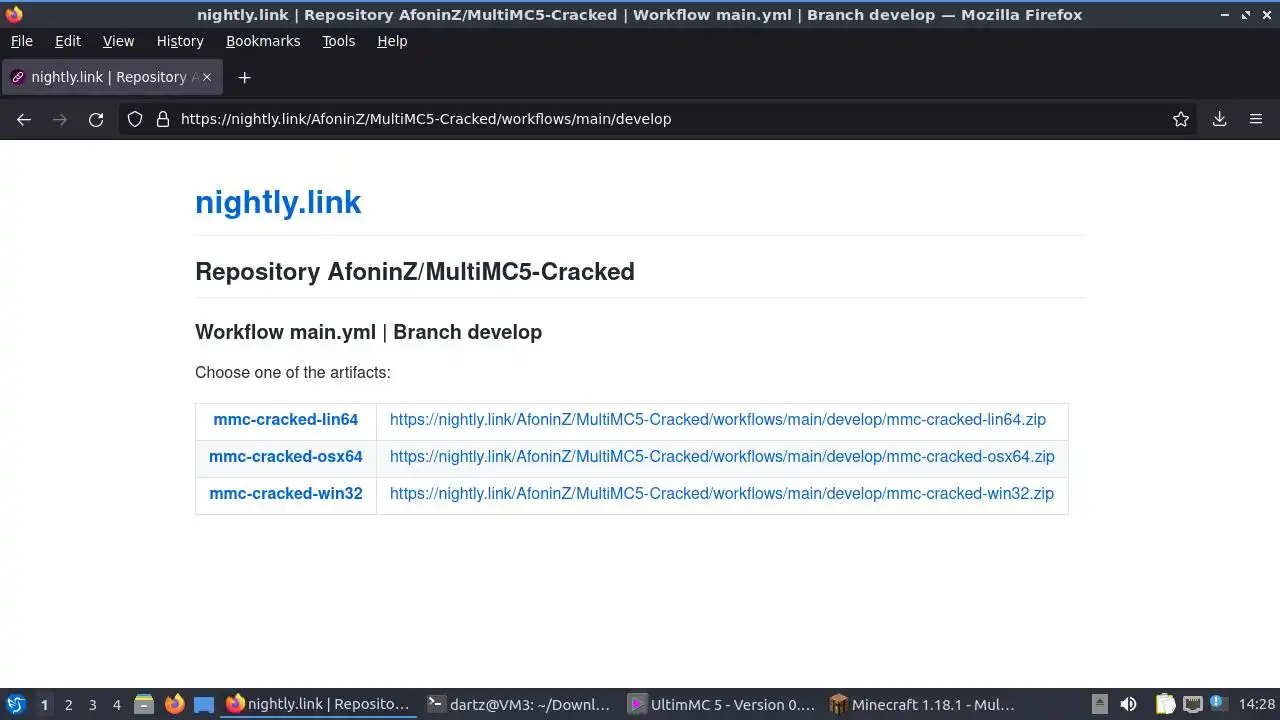
Task: Open the History menu
Action: (180, 41)
